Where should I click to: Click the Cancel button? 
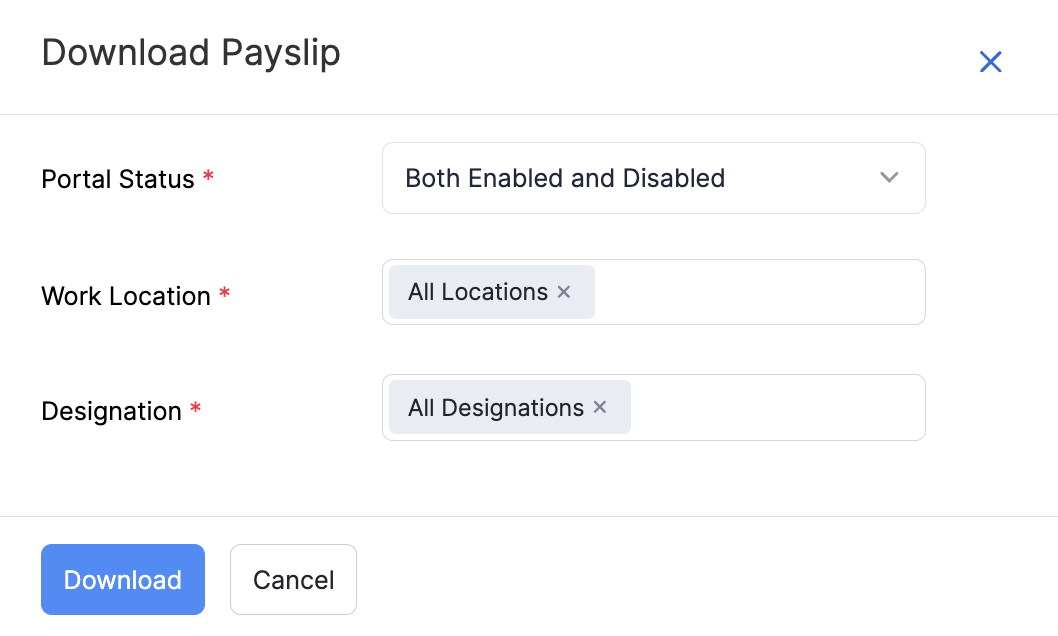[x=293, y=579]
